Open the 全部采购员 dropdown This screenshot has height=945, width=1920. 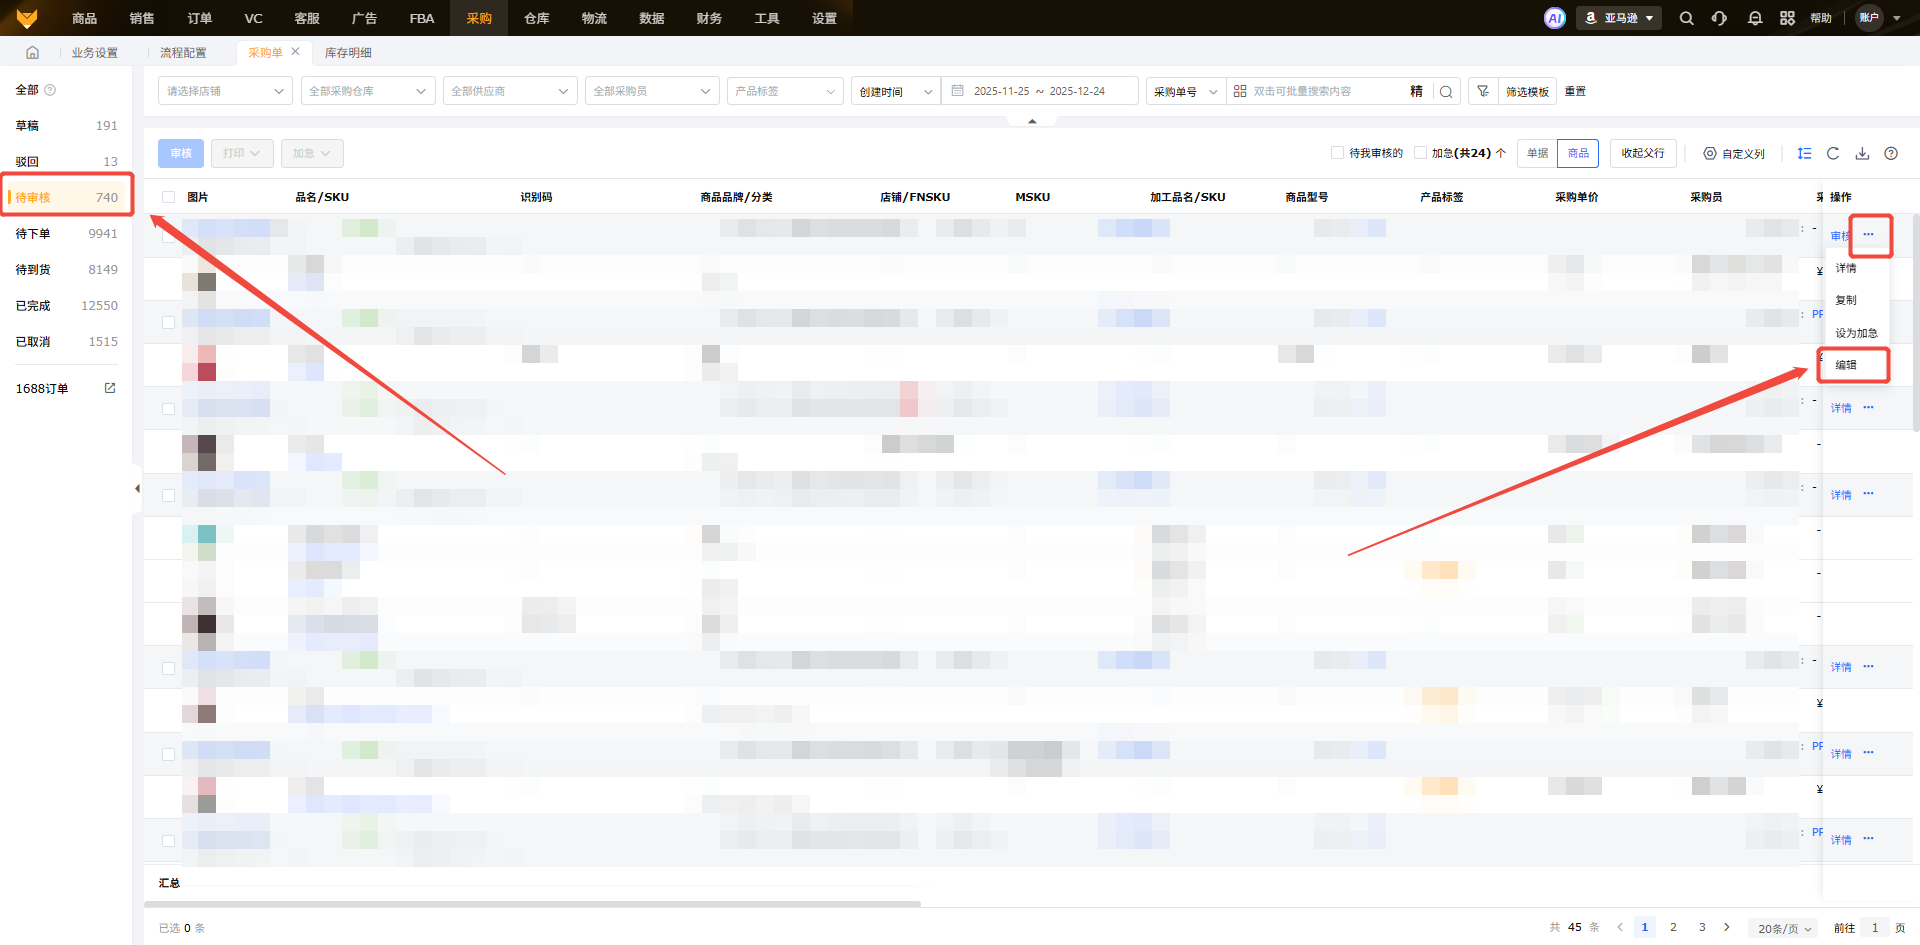pyautogui.click(x=652, y=91)
